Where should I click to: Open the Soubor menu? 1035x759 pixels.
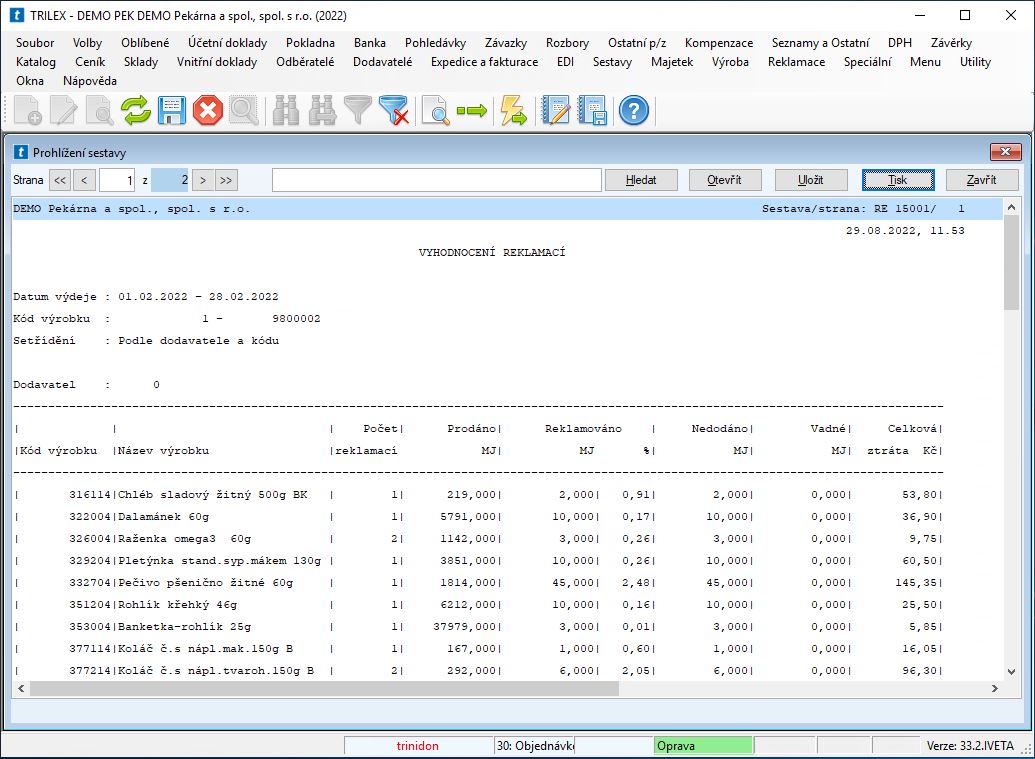[x=35, y=43]
